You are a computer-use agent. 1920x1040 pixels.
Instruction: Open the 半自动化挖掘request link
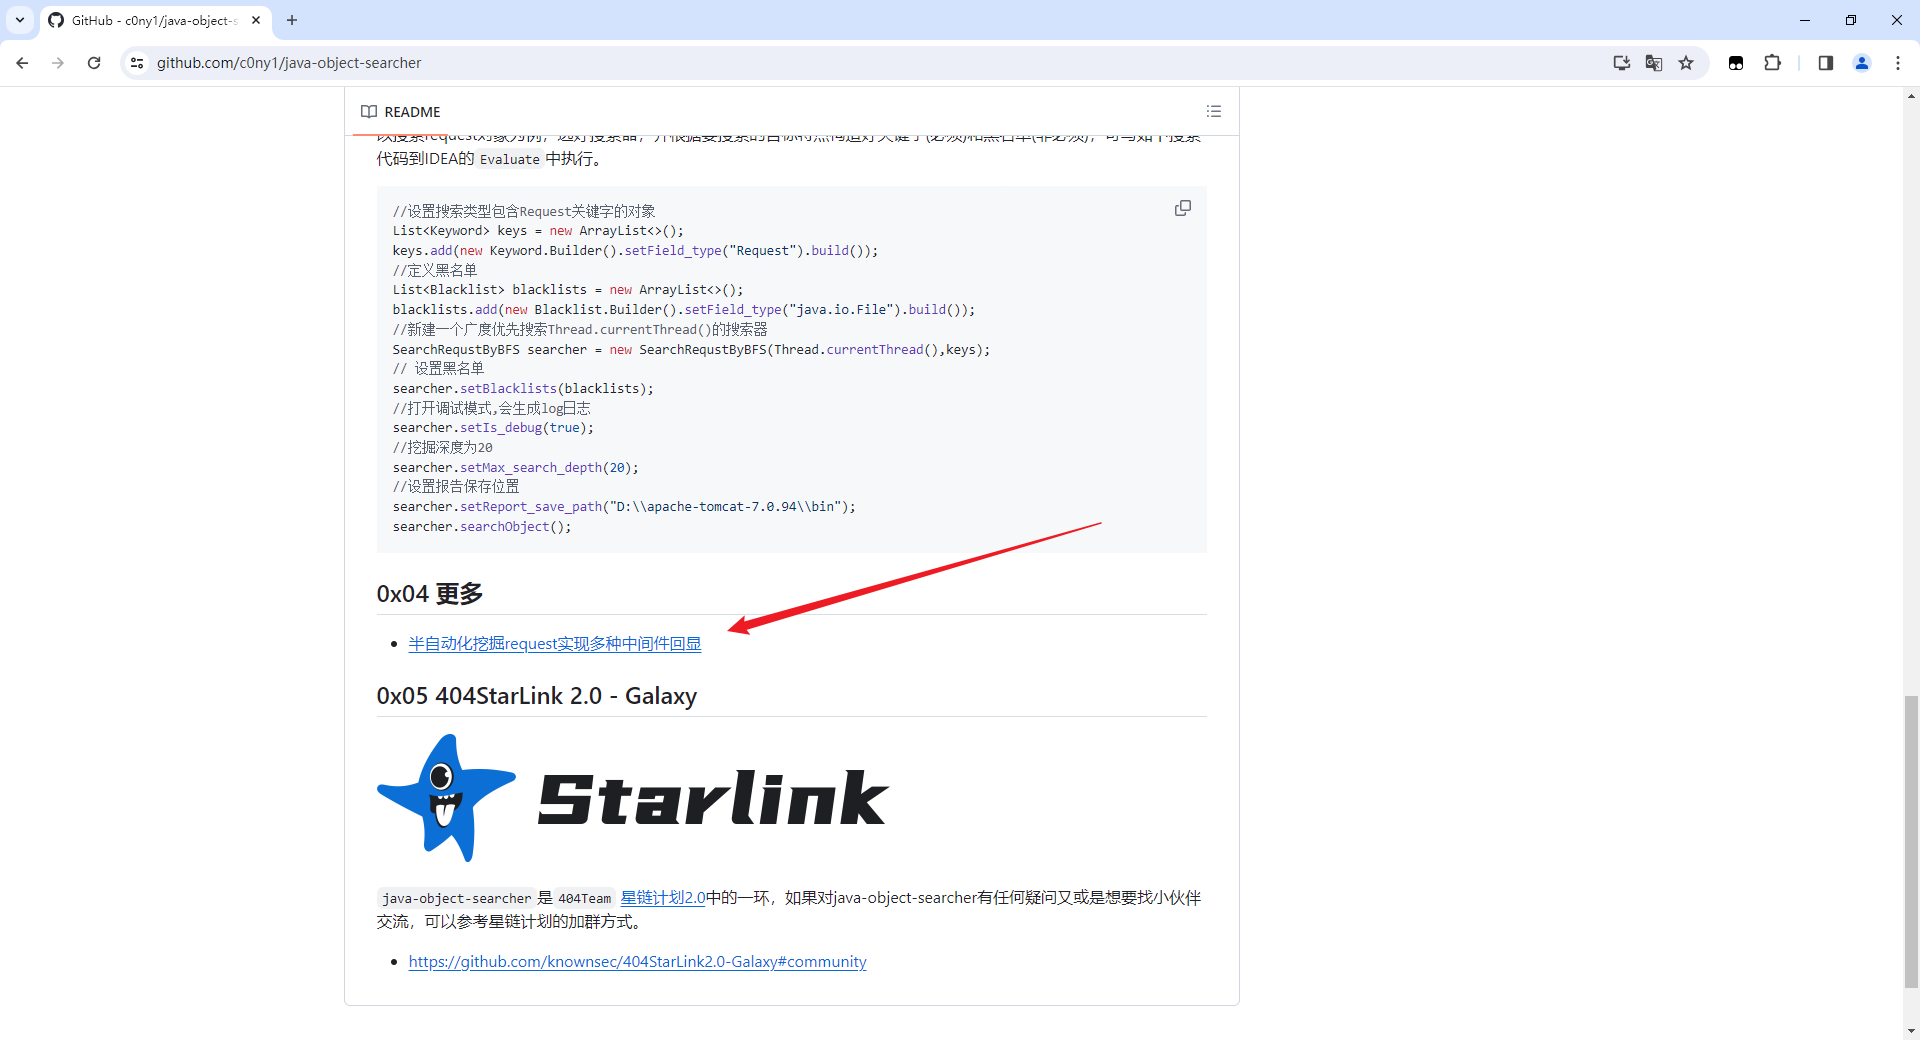click(554, 644)
